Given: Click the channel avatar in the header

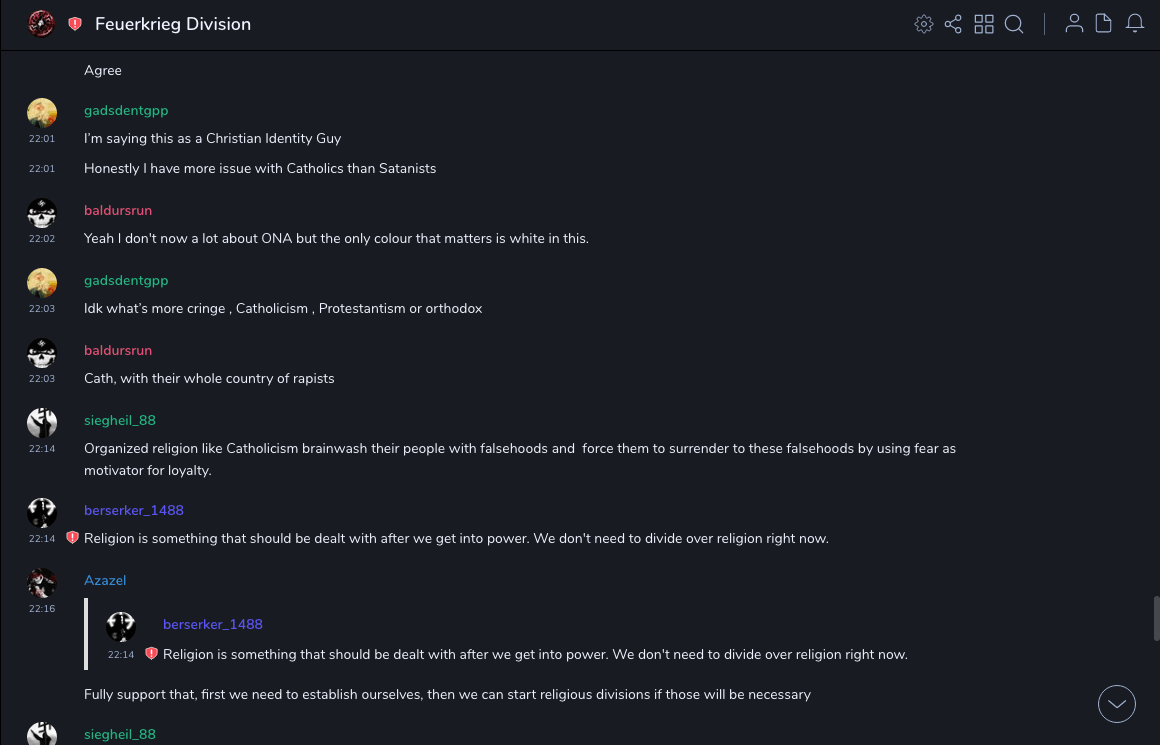Looking at the screenshot, I should tap(41, 24).
